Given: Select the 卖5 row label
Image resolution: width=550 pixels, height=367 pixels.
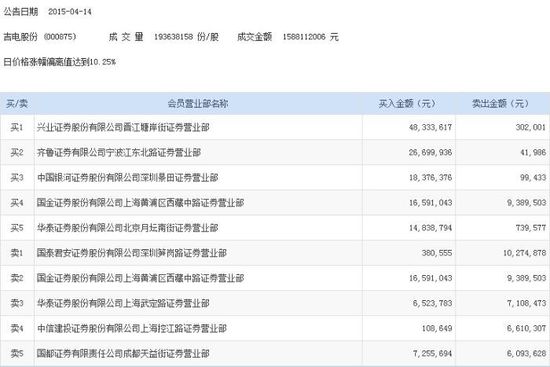Looking at the screenshot, I should click(x=17, y=354).
